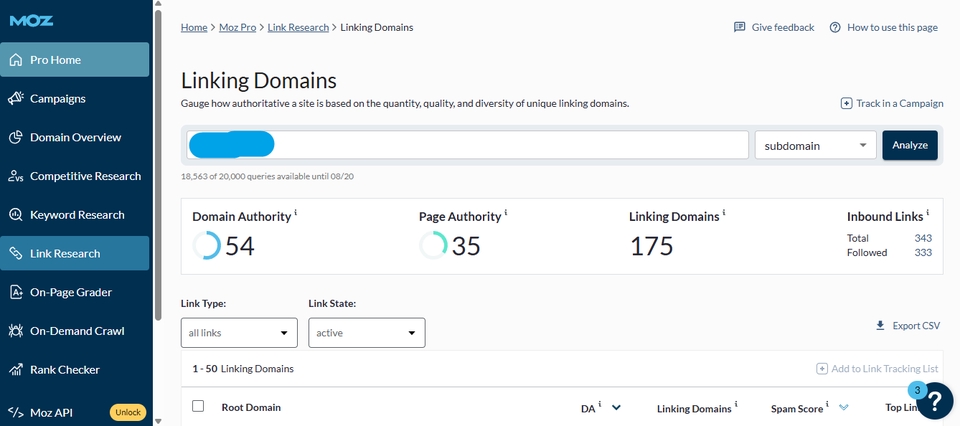Click the Export CSV download icon

coord(880,326)
